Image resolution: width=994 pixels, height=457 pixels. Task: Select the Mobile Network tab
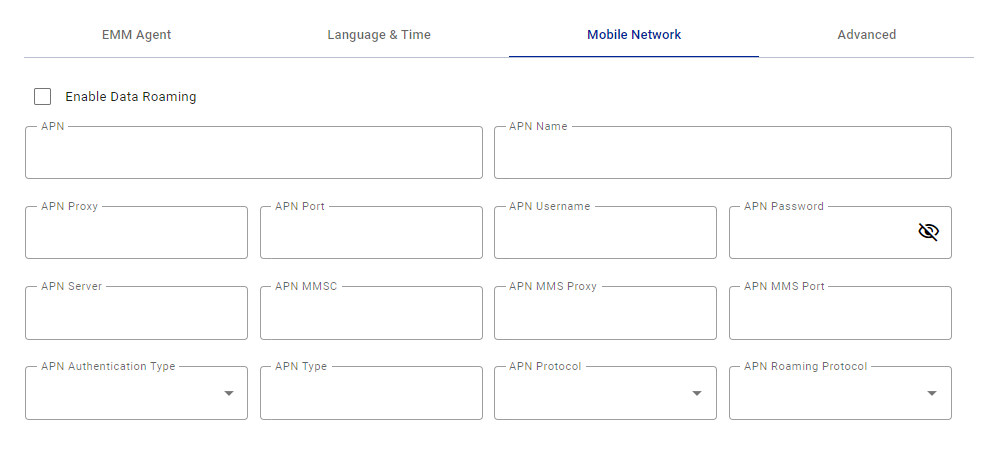pos(634,35)
